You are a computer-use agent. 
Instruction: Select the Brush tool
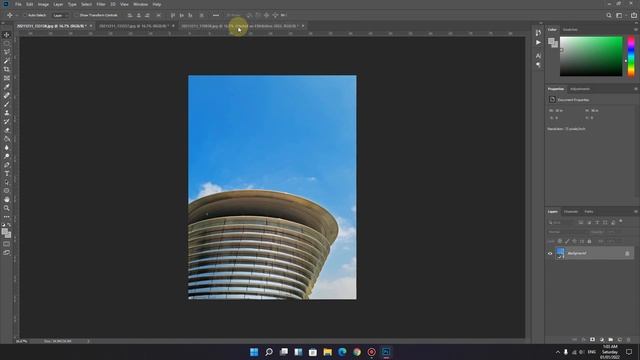tap(7, 104)
